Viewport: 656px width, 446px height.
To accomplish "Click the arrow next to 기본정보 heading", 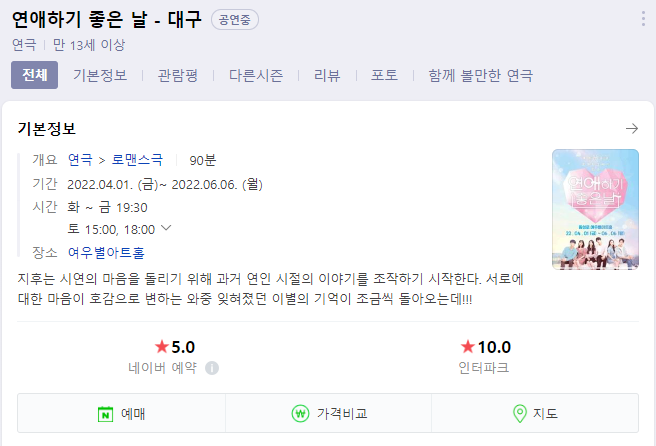I will tap(632, 128).
